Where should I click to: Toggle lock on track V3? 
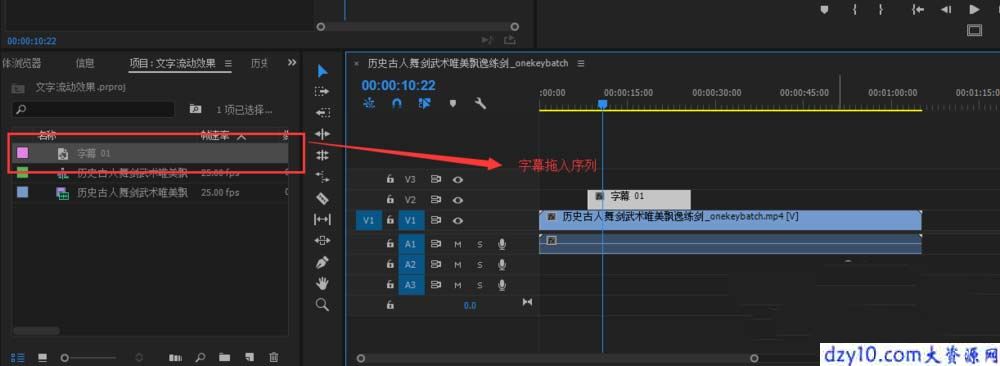[390, 180]
